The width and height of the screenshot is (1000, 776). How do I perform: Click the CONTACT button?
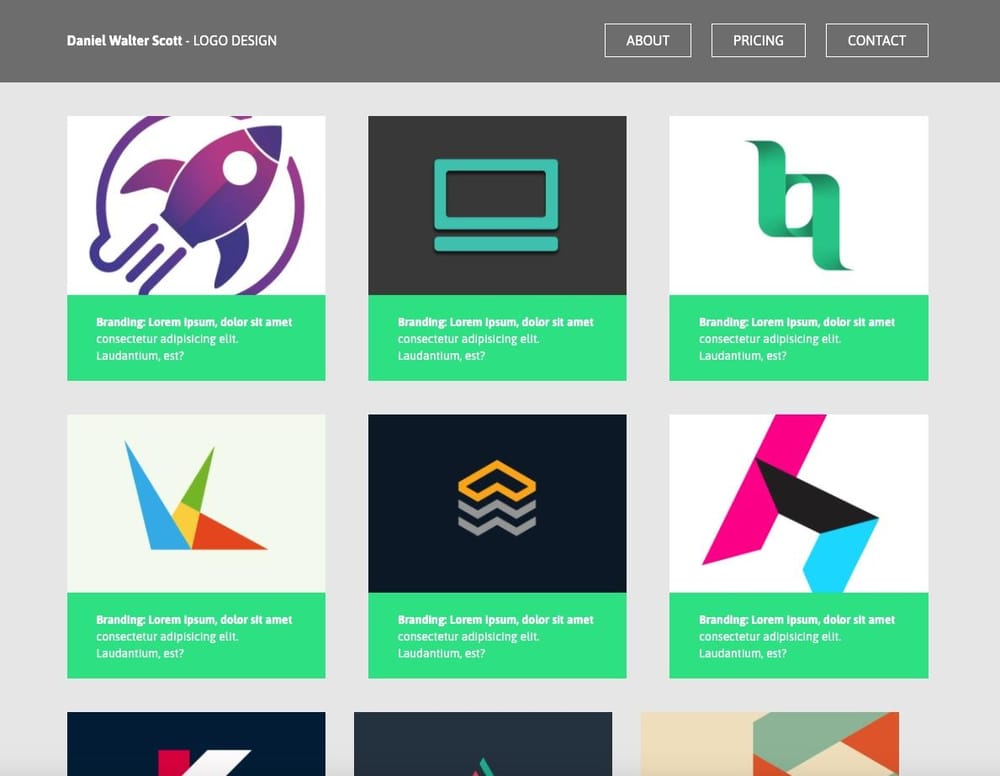[x=876, y=40]
